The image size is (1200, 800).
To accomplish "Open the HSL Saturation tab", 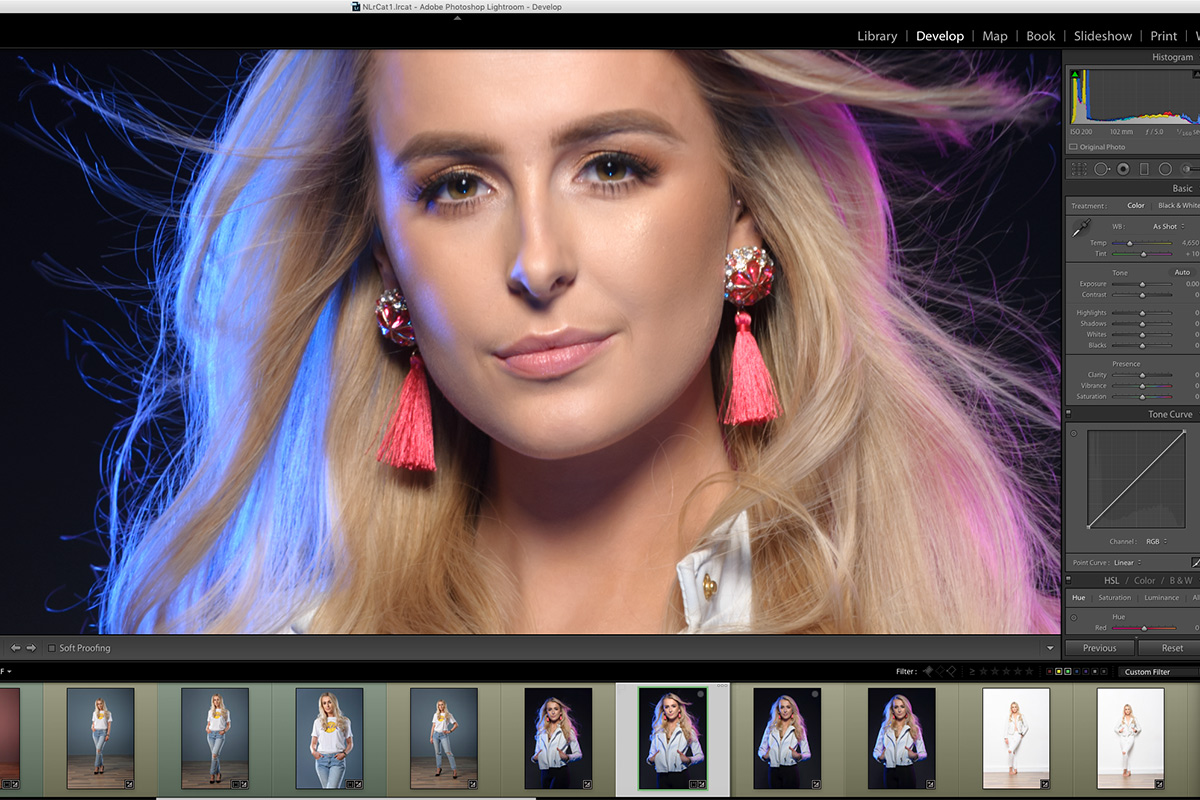I will [x=1115, y=598].
